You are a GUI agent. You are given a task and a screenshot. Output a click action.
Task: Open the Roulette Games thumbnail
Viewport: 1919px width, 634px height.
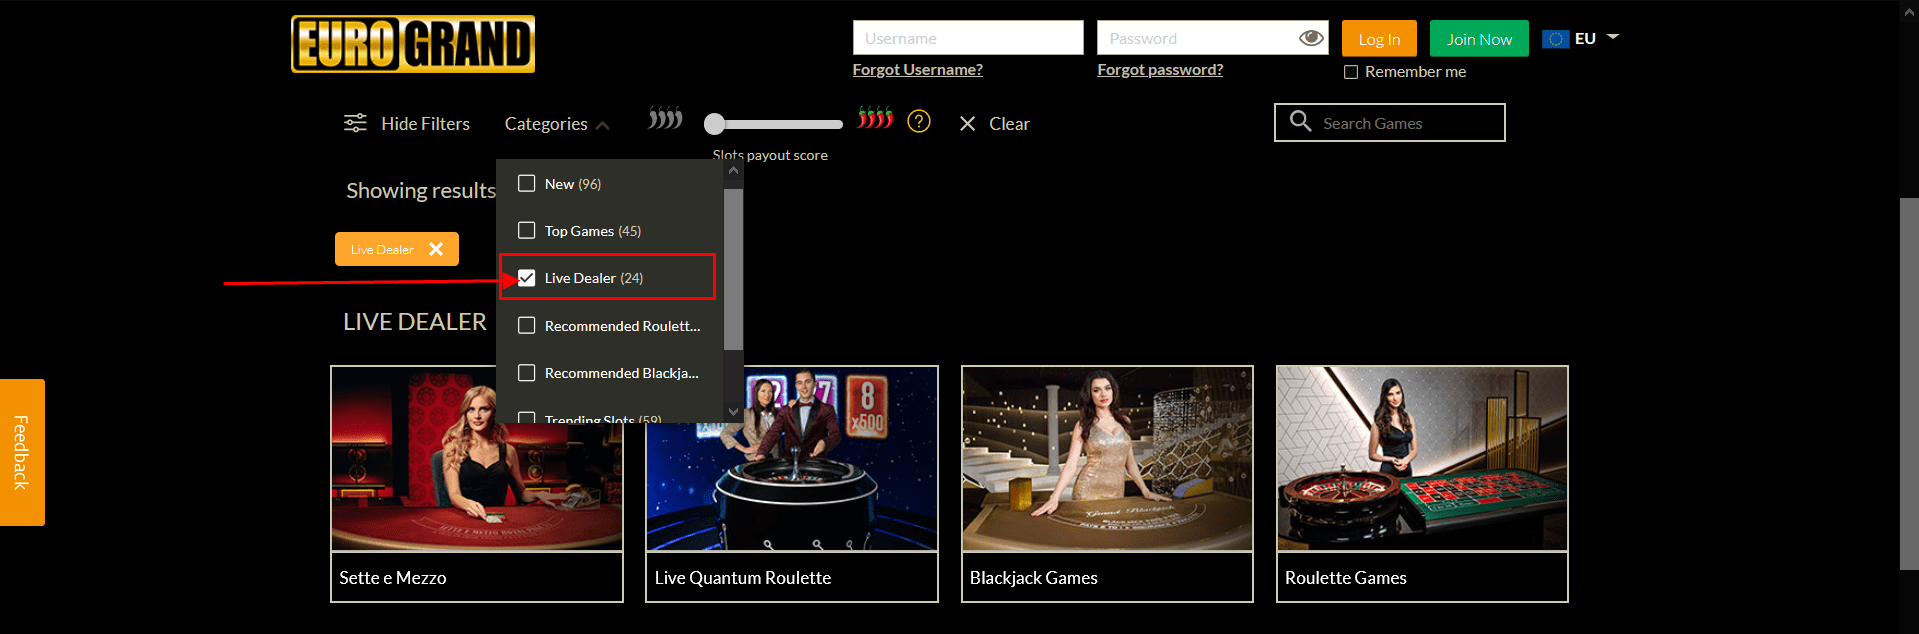1422,459
